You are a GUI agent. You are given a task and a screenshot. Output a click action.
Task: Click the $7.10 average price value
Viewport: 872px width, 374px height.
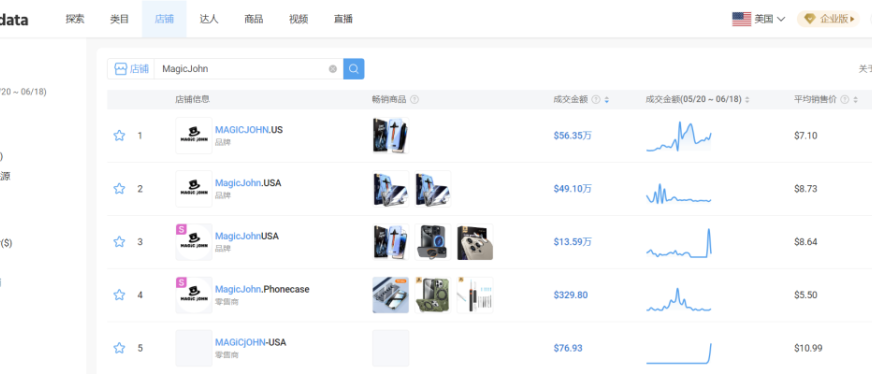[806, 136]
